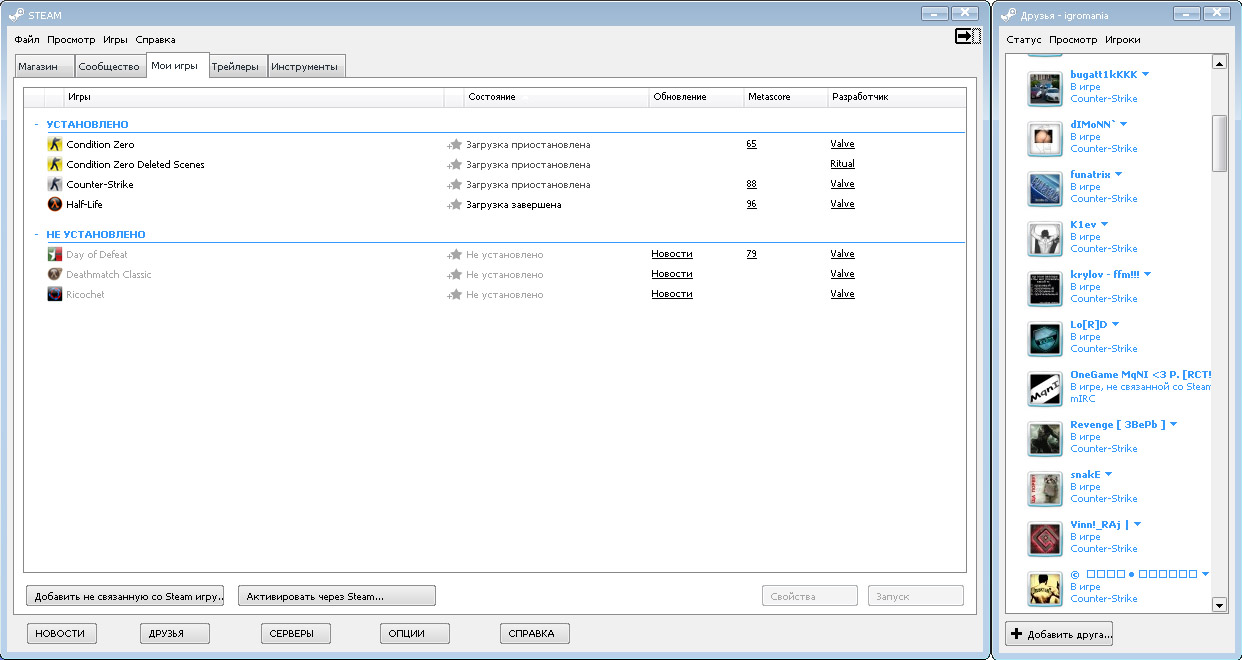Open dropdown arrow next to krylov - ffm!!!

pos(1148,274)
